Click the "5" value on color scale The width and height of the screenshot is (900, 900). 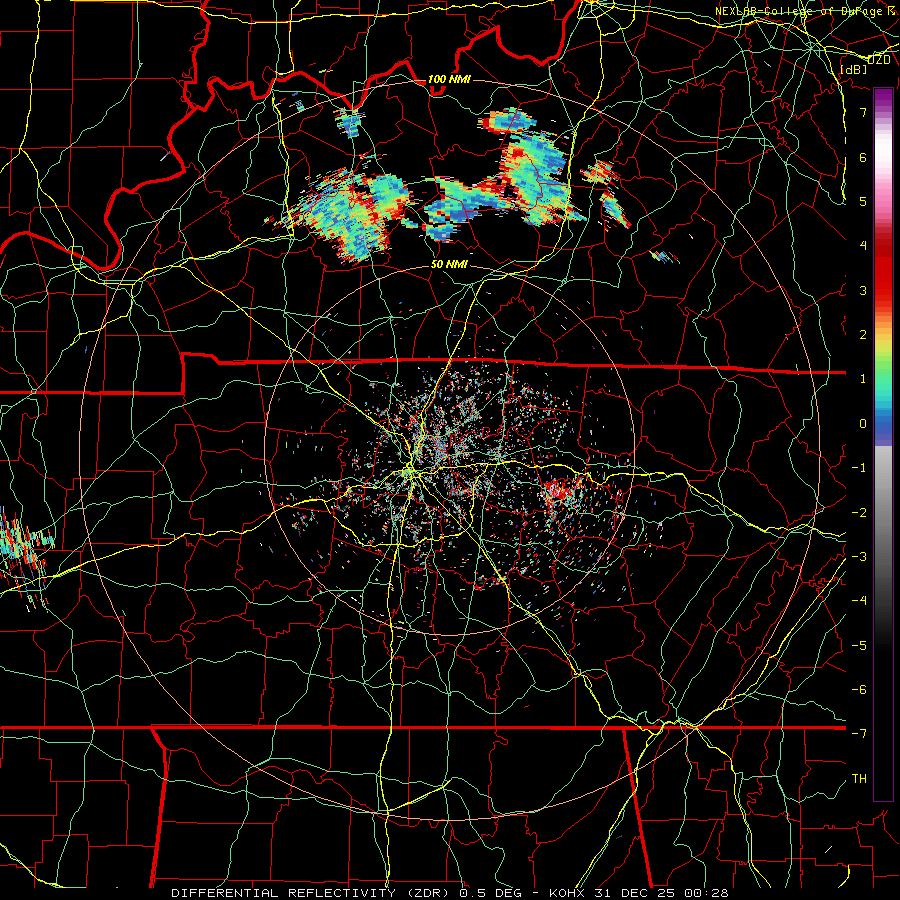coord(863,201)
